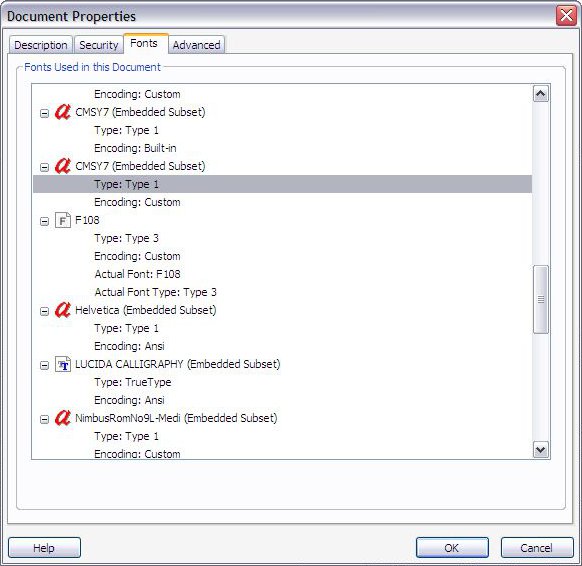Collapse the NimbusRomNo9L-Medi font entry
582x566 pixels.
[44, 419]
